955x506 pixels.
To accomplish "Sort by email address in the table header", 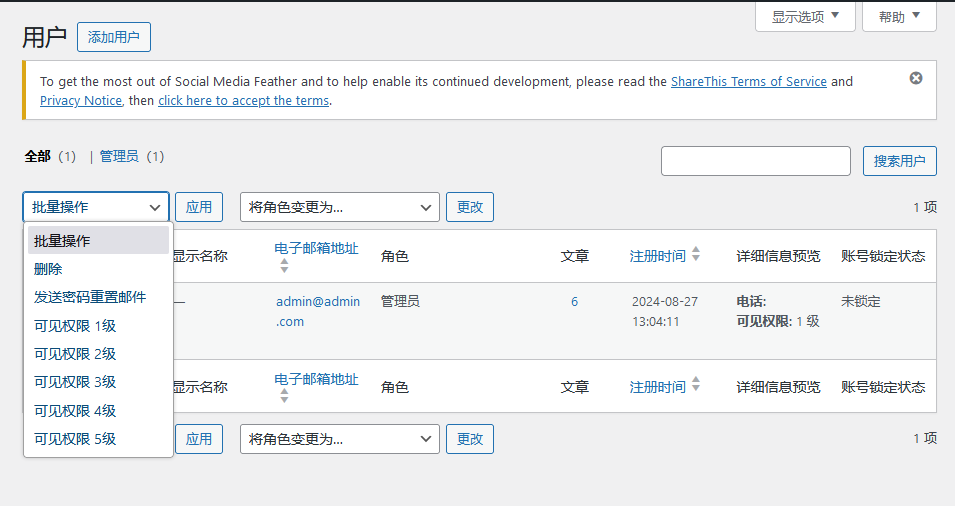I will pyautogui.click(x=316, y=248).
